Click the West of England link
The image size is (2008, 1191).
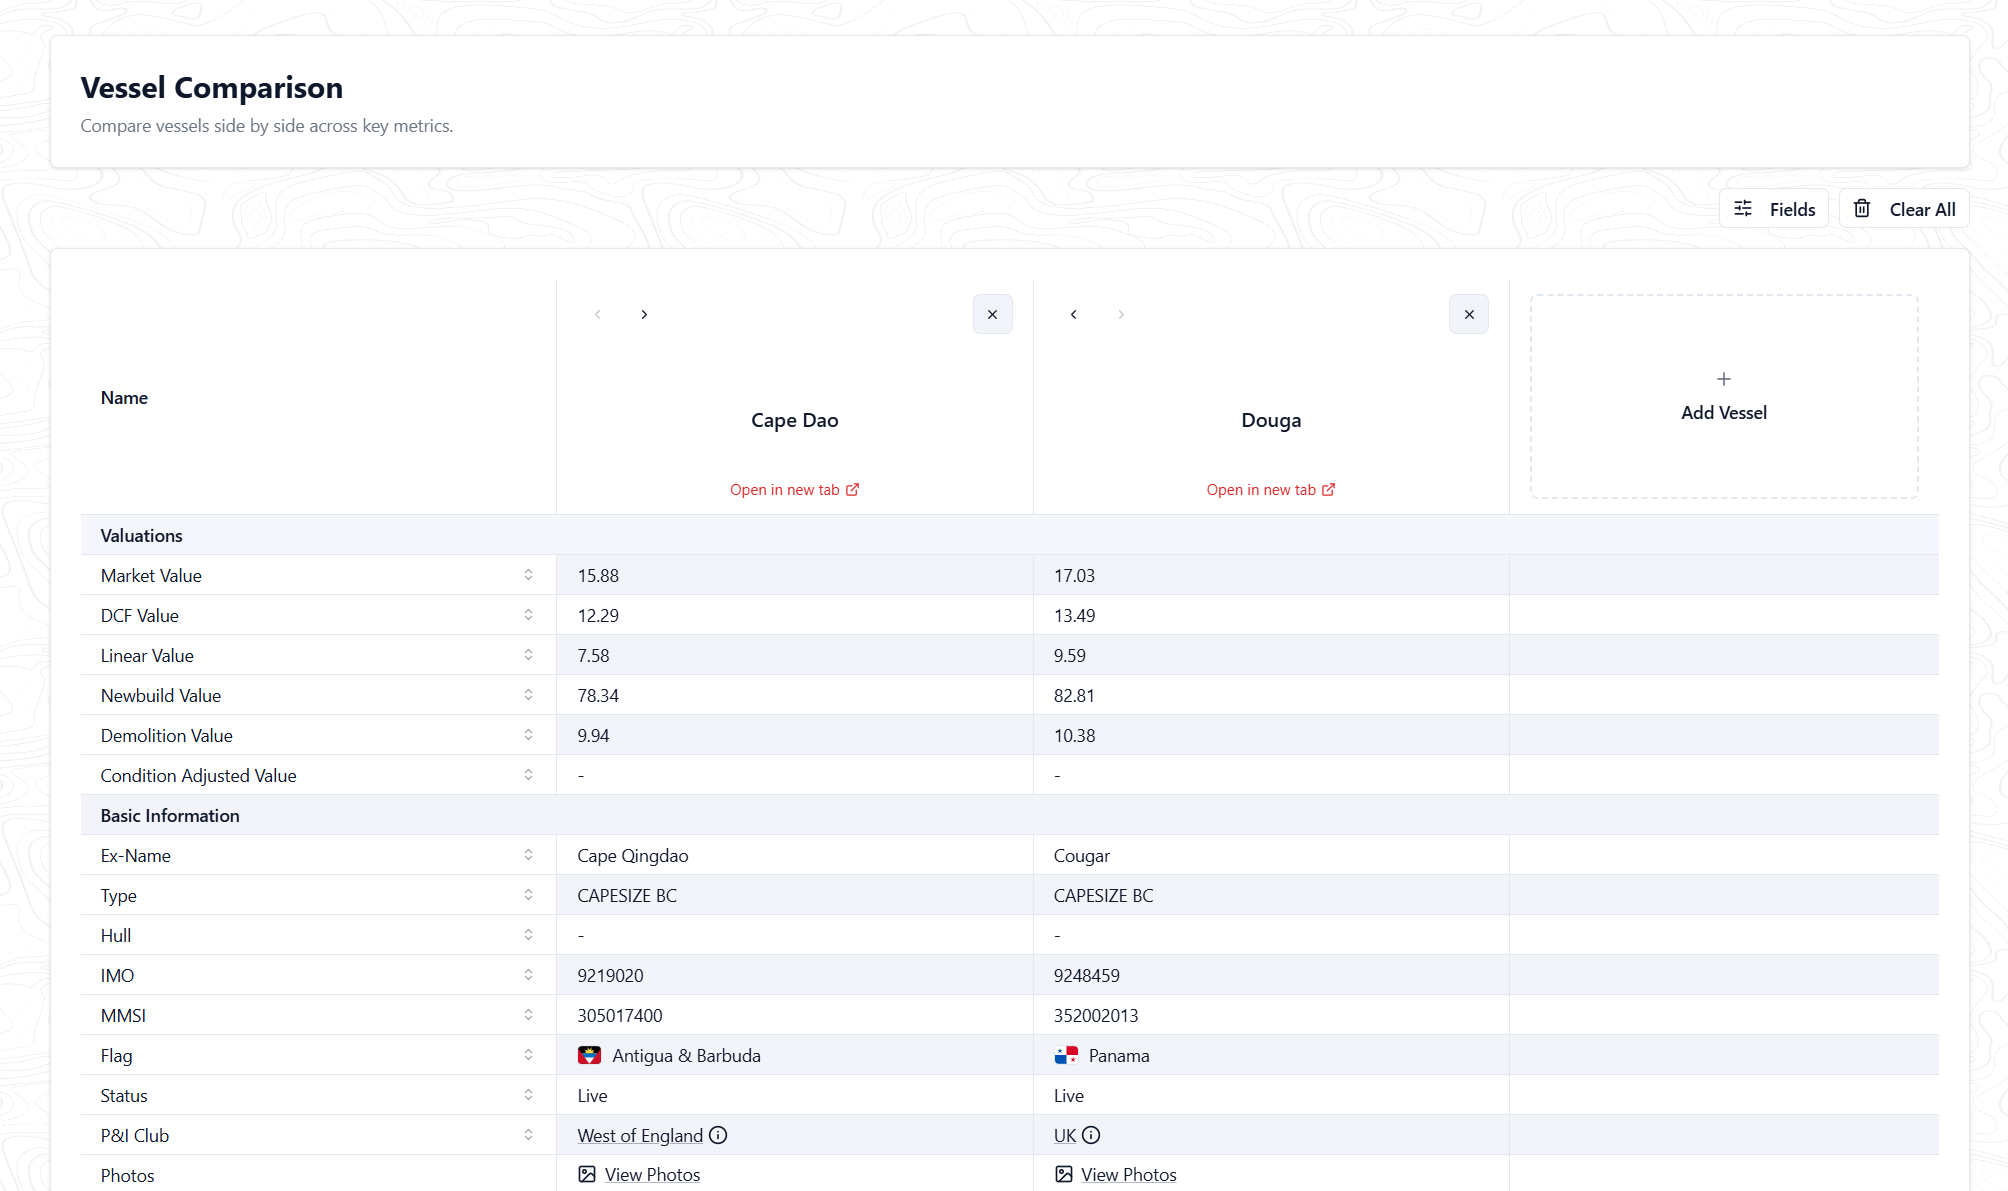coord(640,1135)
